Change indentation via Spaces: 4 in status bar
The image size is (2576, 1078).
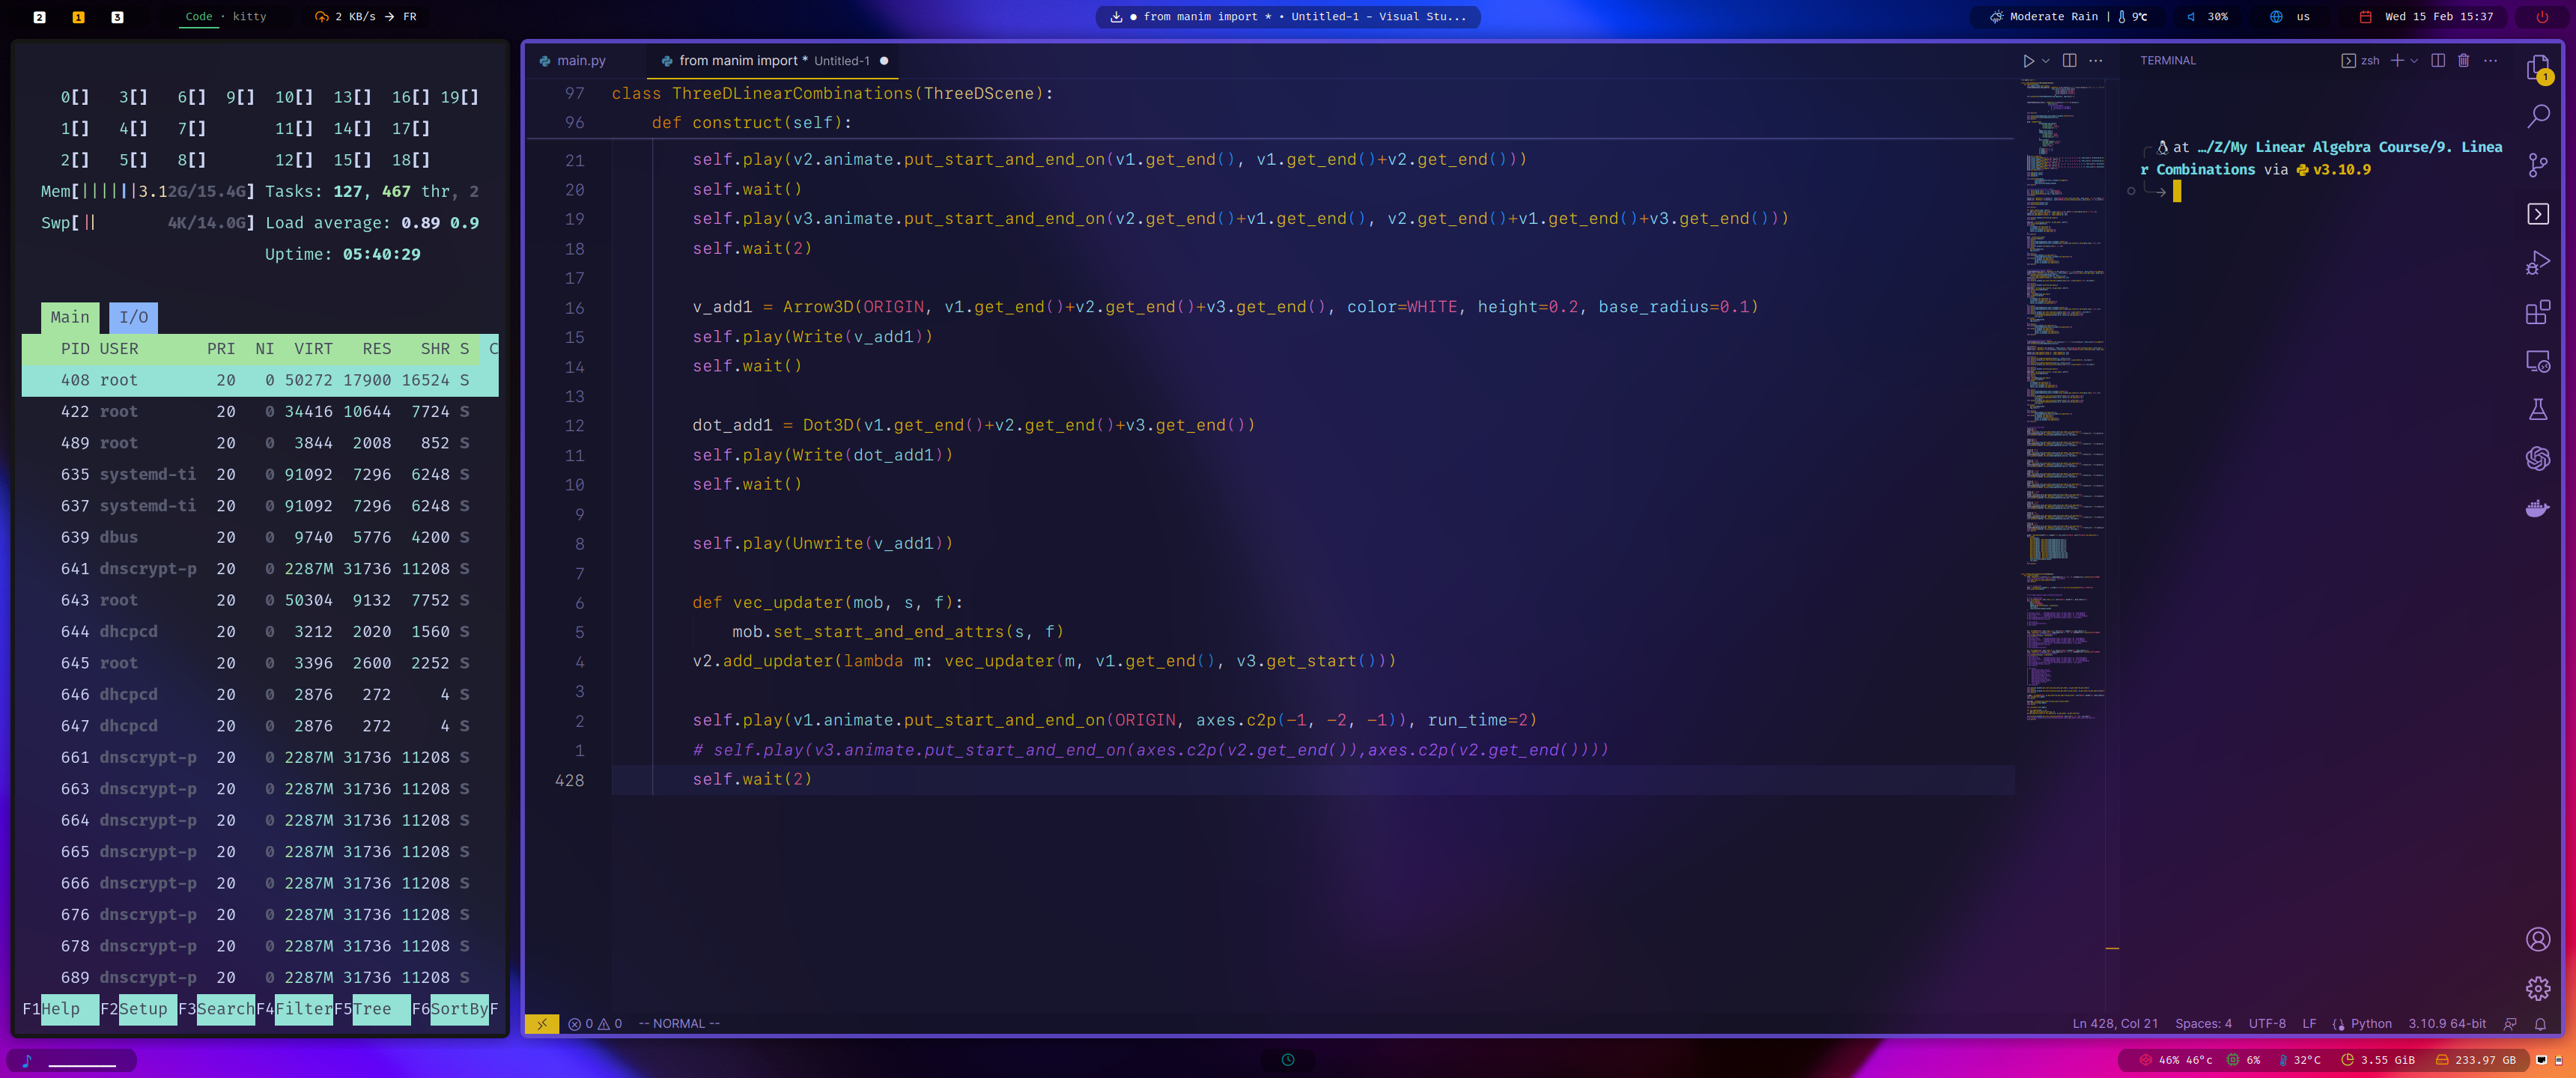pyautogui.click(x=2203, y=1023)
